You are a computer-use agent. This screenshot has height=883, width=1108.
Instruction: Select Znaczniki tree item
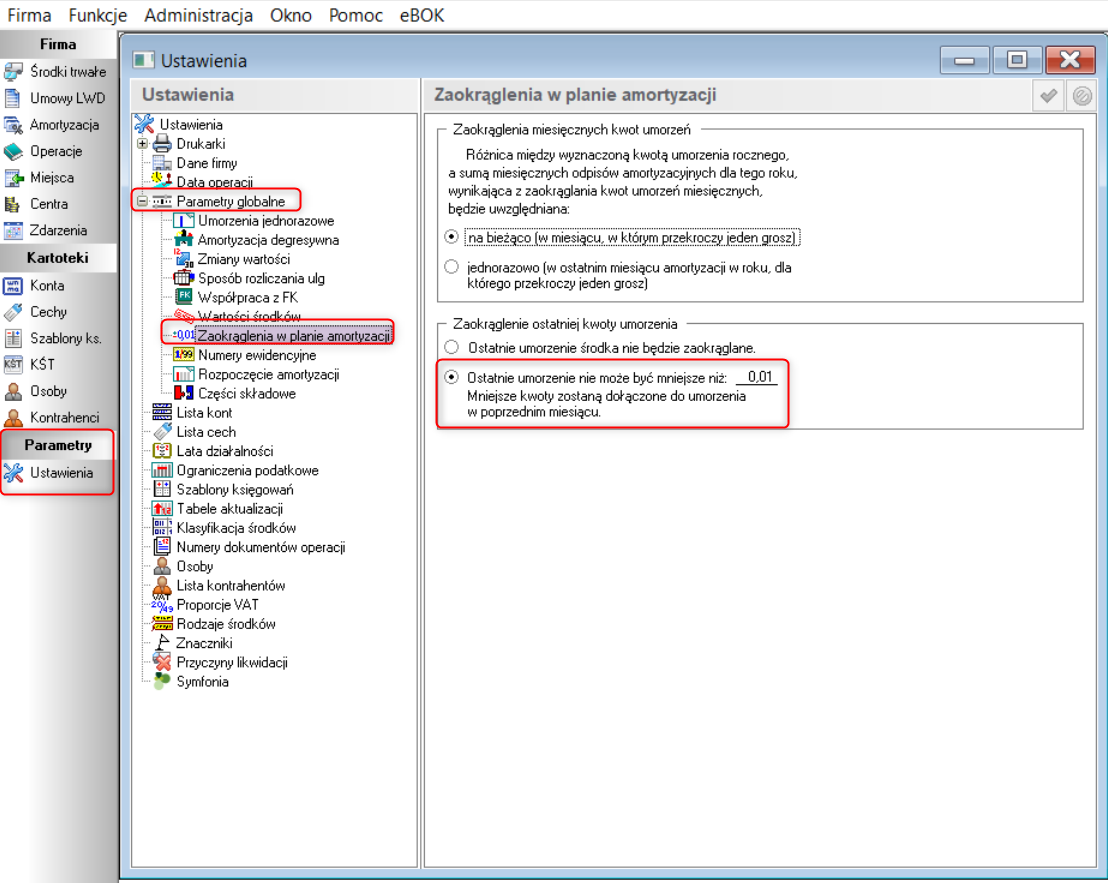tap(204, 643)
